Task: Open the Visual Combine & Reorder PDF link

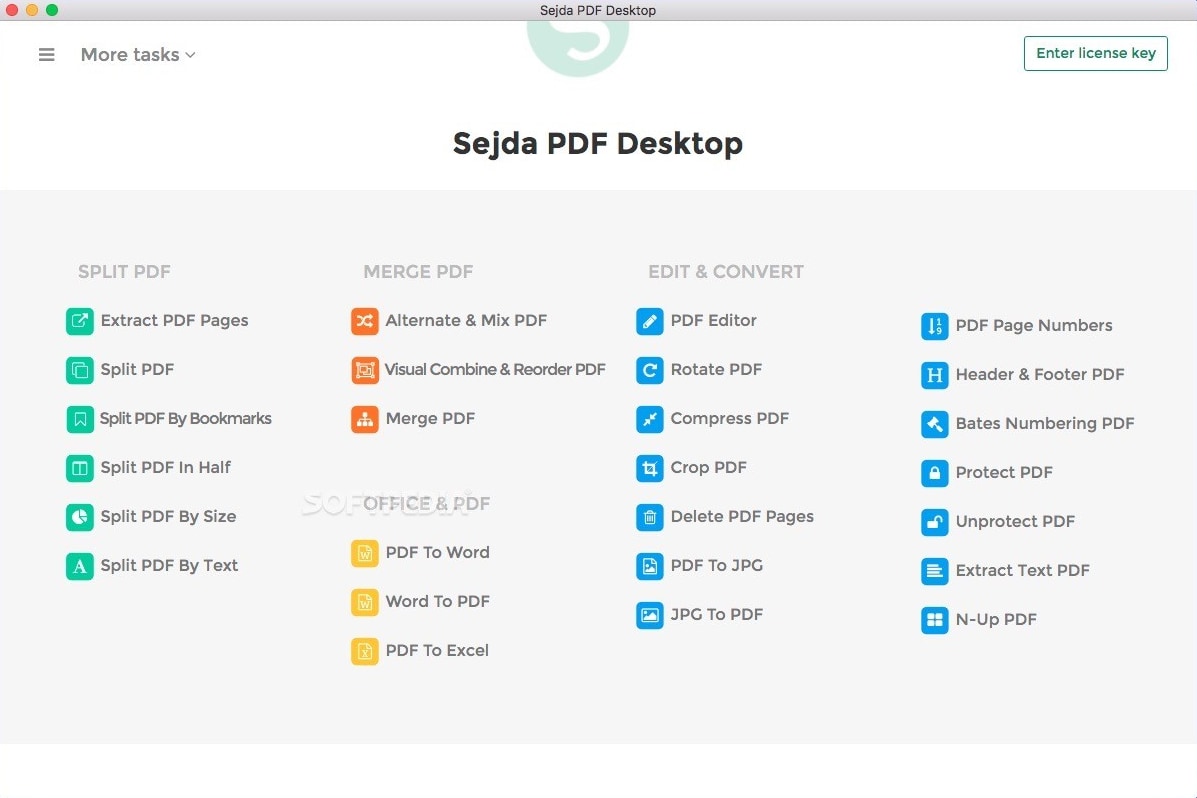Action: pos(495,370)
